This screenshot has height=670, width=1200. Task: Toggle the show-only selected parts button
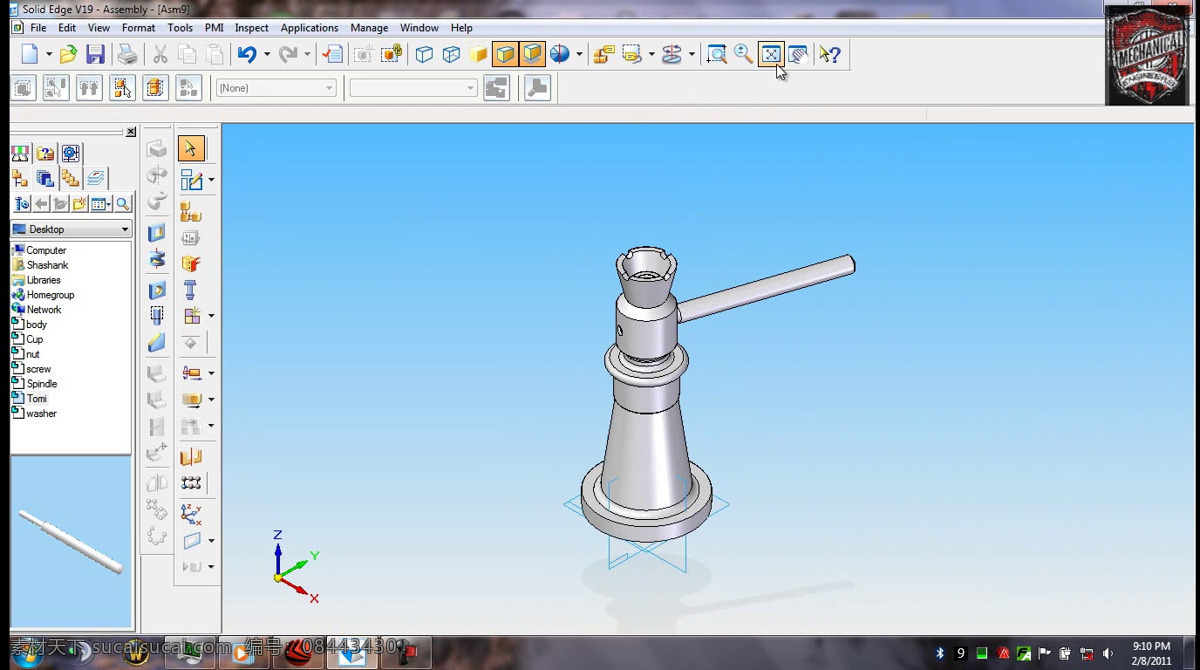[155, 88]
